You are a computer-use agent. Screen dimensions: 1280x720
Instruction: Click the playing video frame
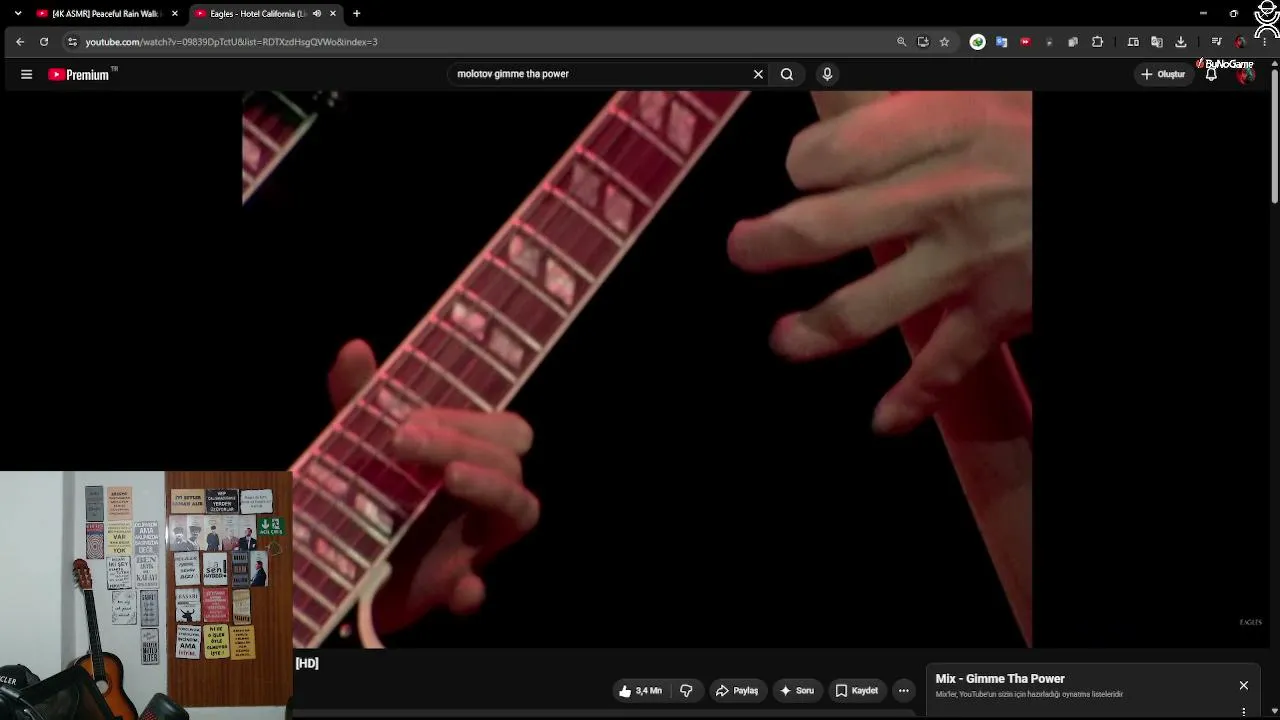tap(637, 370)
